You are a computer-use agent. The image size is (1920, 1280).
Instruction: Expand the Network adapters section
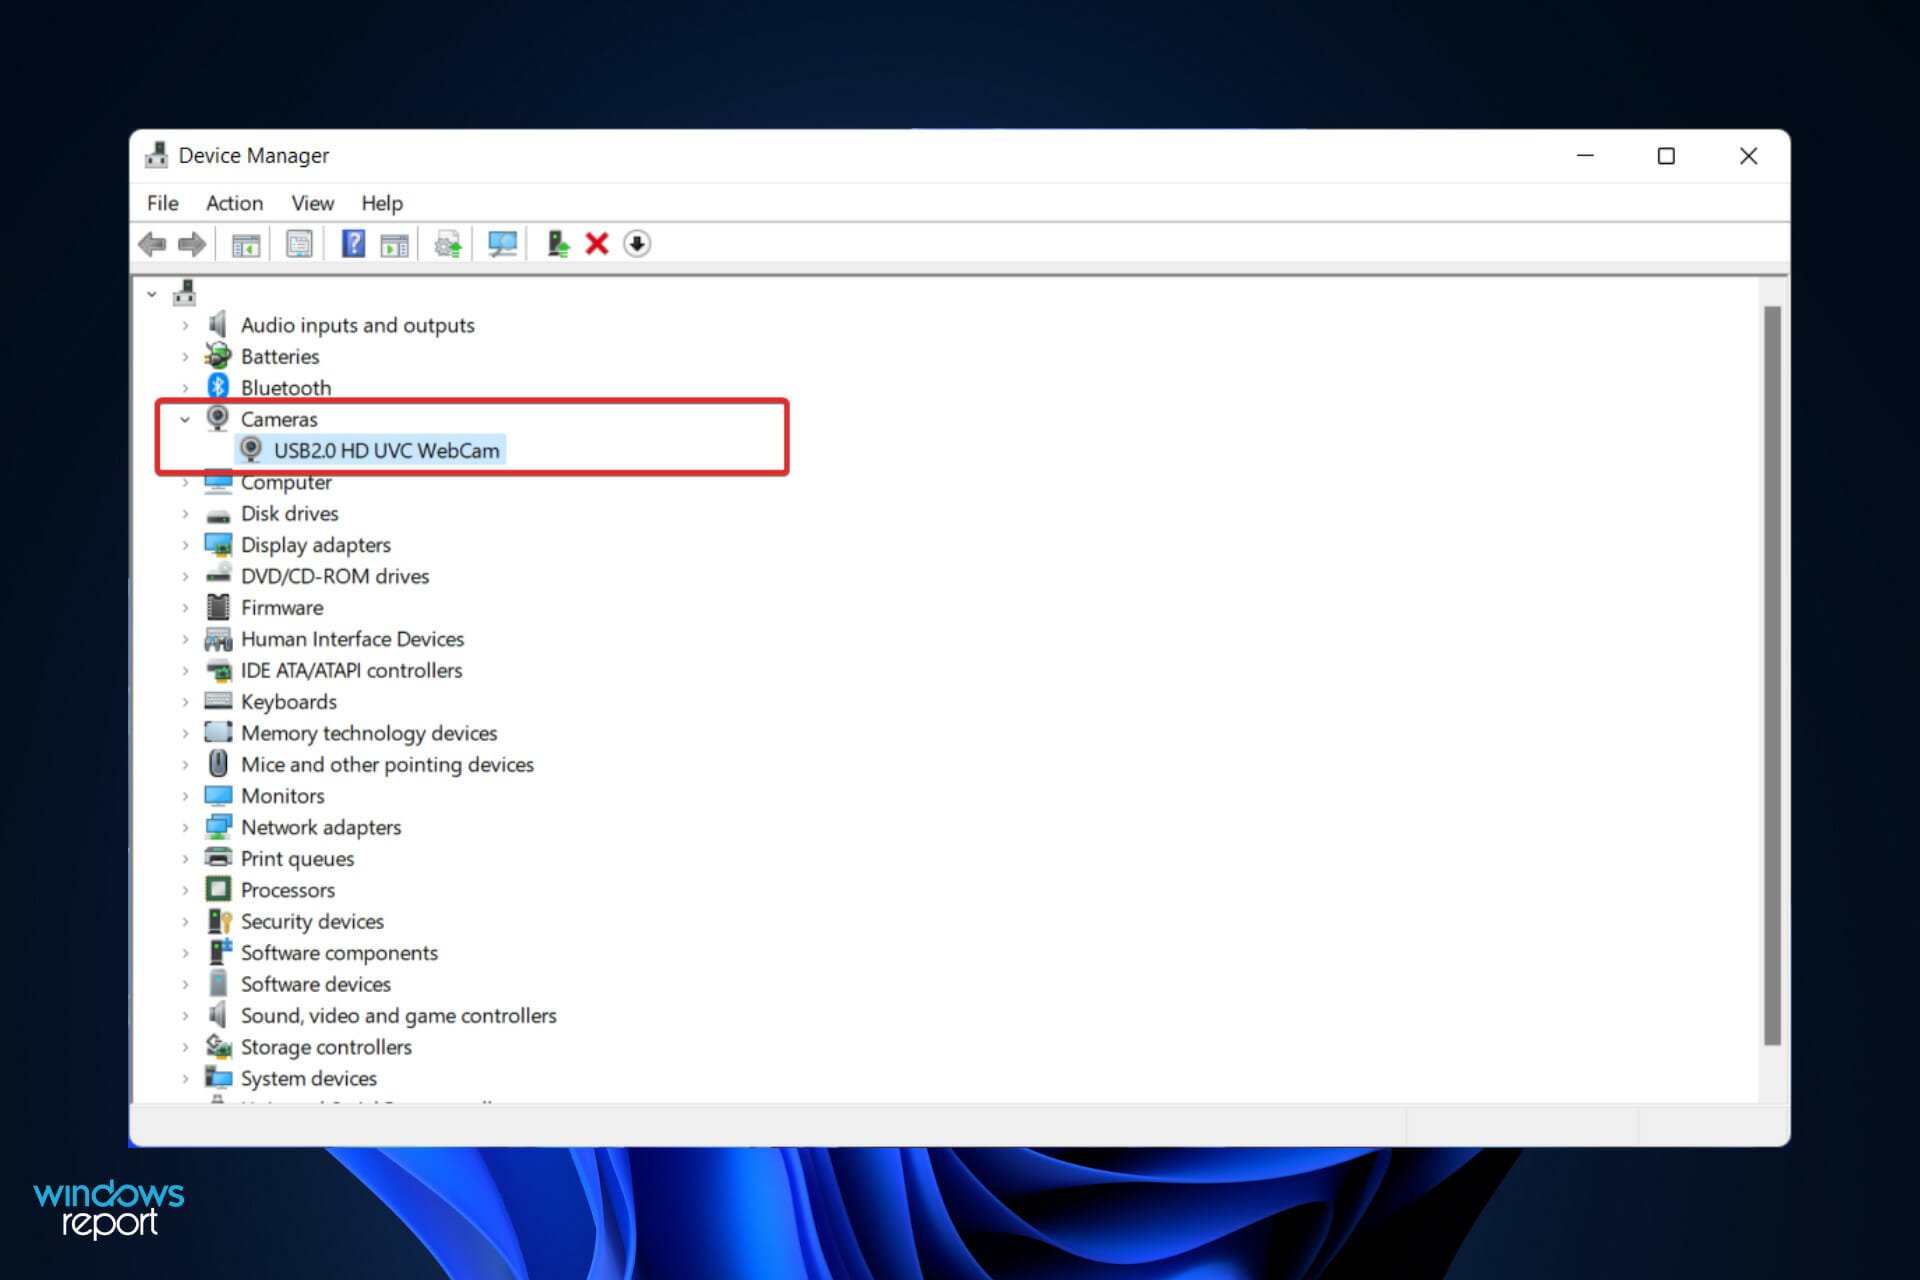click(x=186, y=826)
